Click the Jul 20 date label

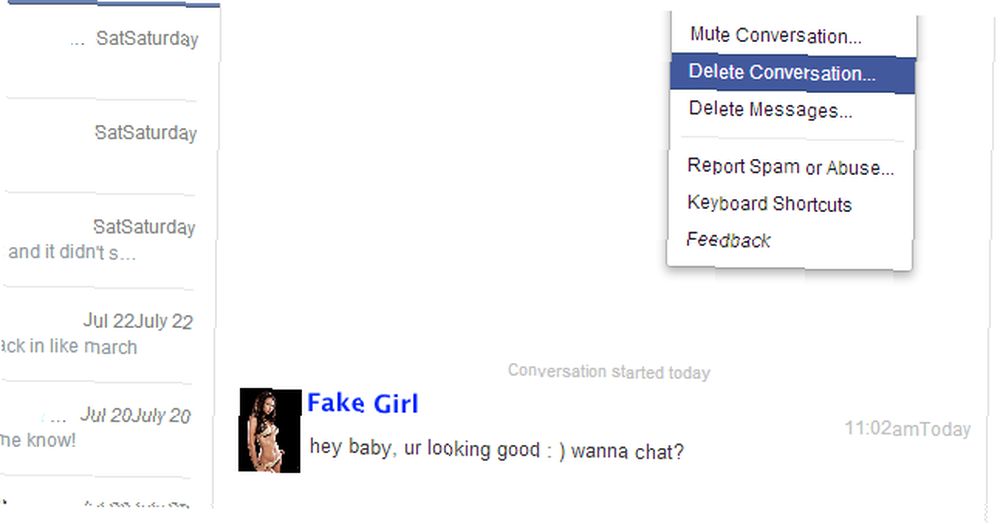(135, 416)
